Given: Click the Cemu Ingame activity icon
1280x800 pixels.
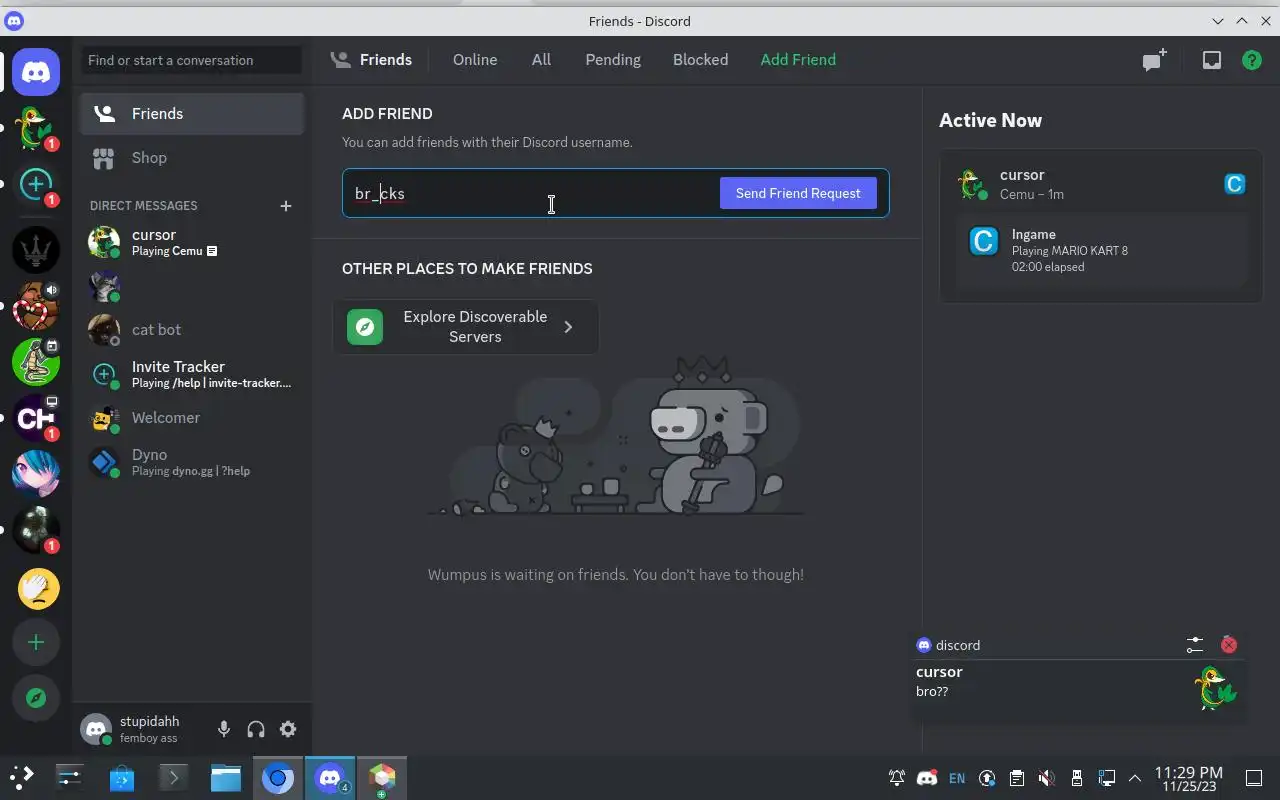Looking at the screenshot, I should click(x=984, y=241).
